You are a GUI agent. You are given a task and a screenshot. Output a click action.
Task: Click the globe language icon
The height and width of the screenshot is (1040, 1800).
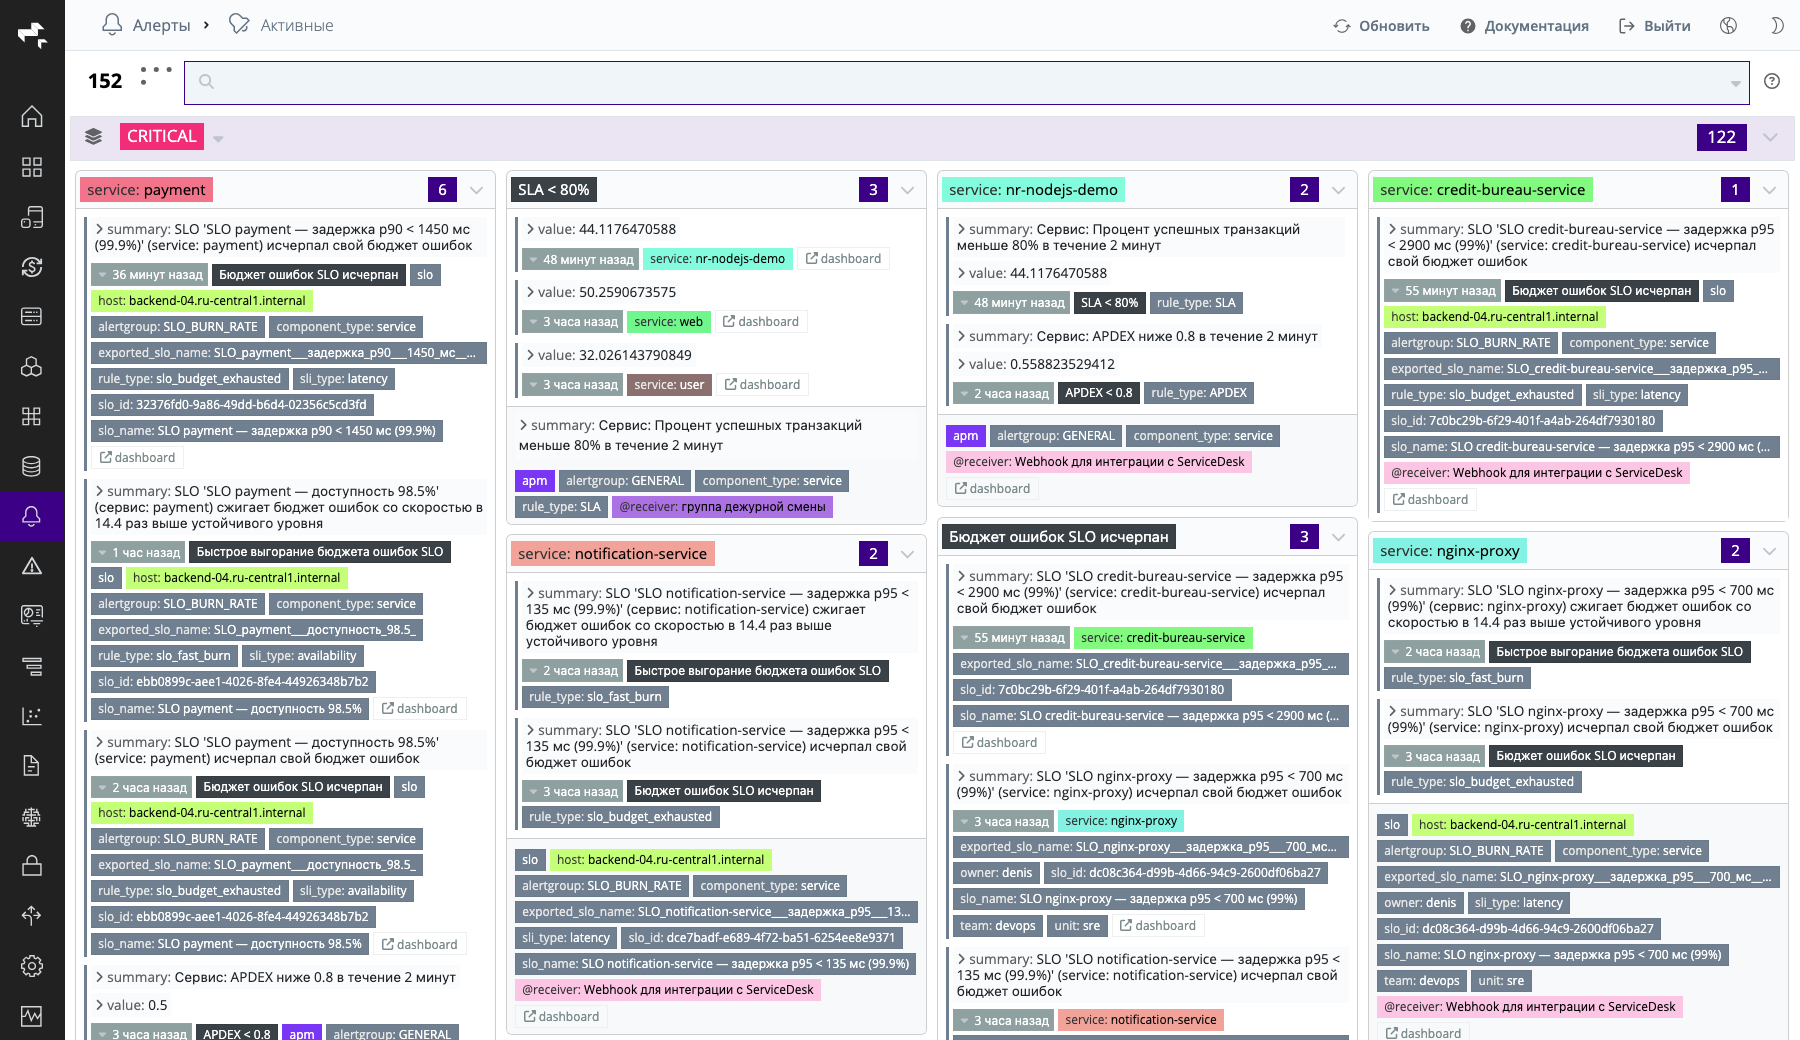coord(1728,26)
